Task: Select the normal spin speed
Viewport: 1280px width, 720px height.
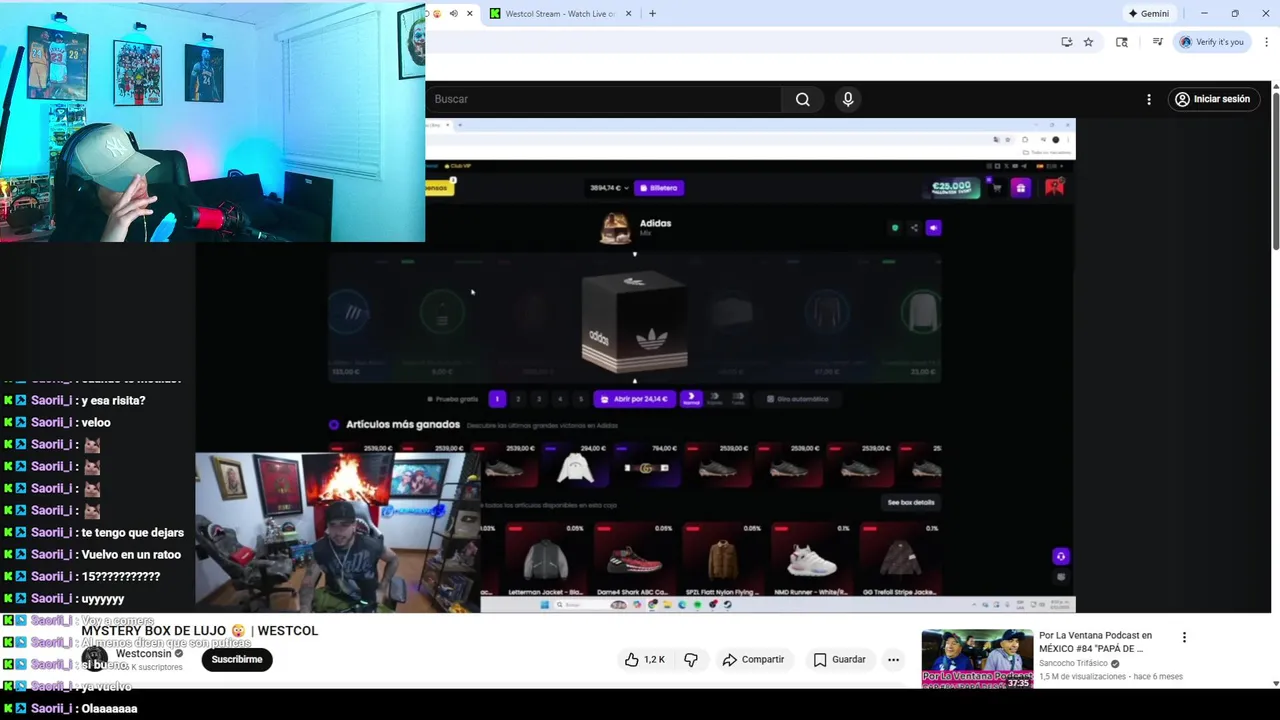Action: [691, 398]
